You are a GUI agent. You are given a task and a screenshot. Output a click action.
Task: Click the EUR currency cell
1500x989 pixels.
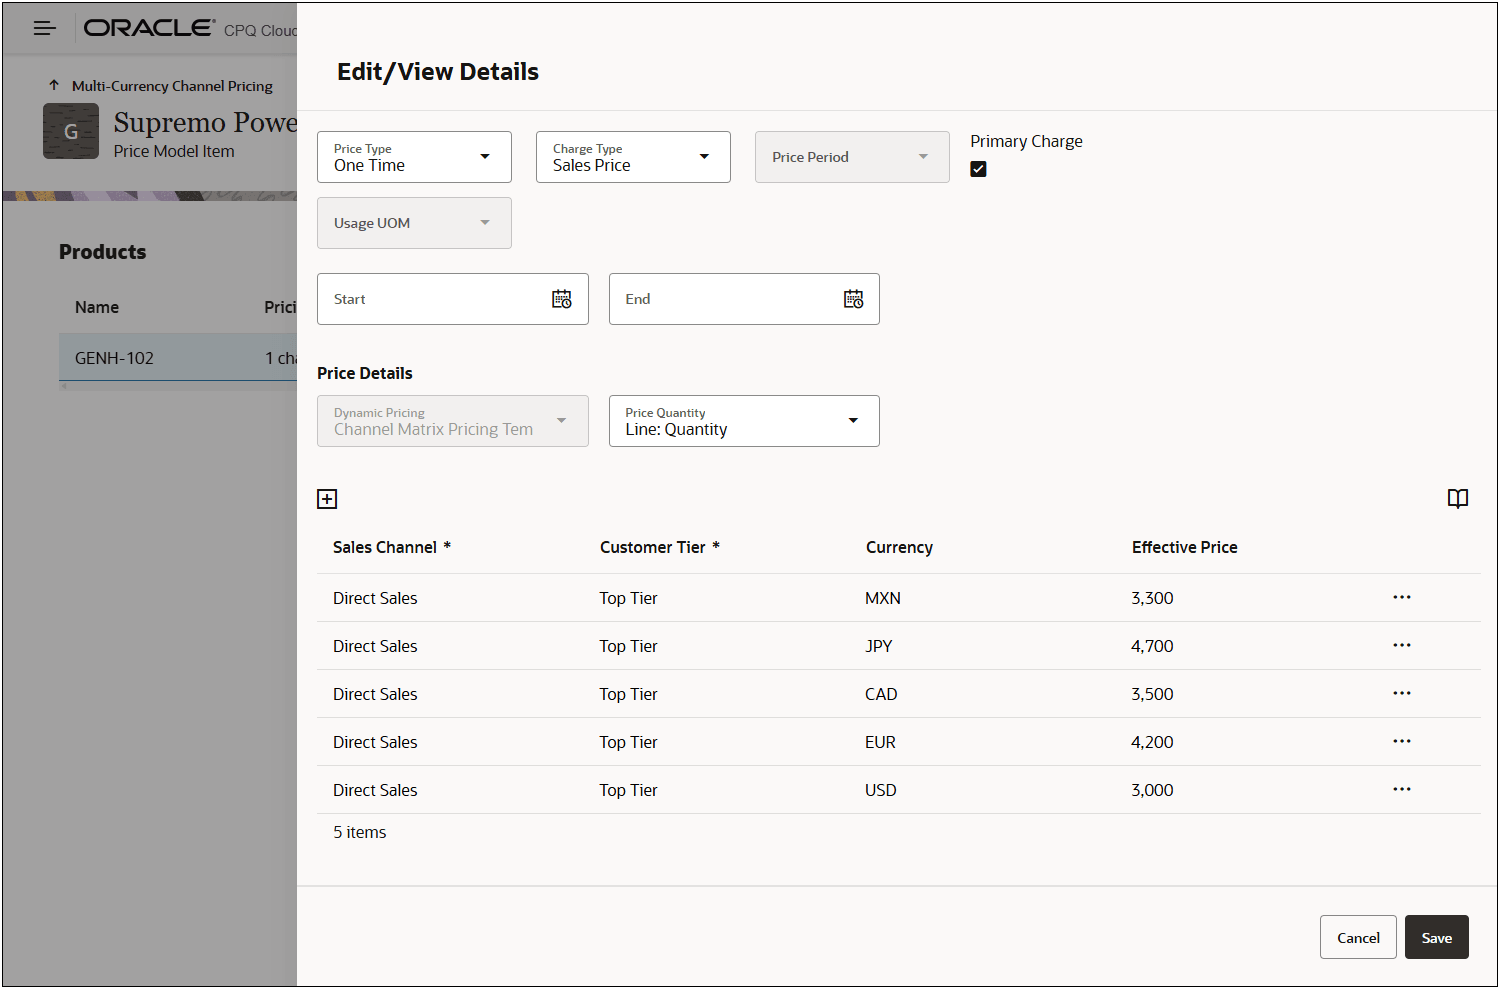[x=880, y=742]
